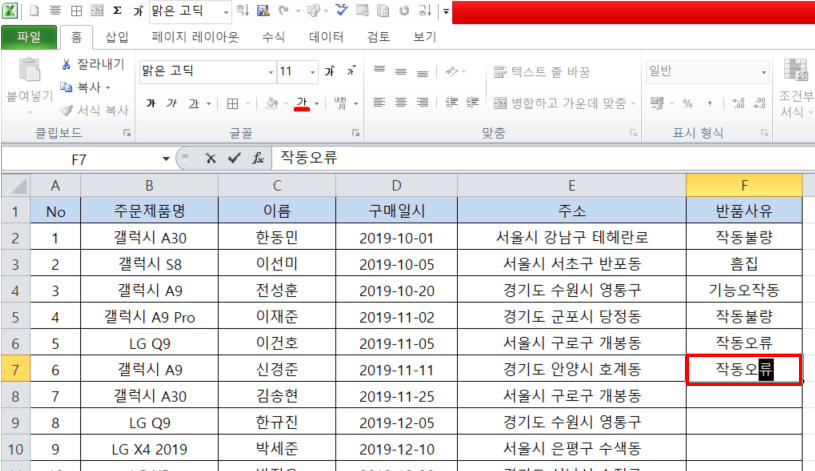Open the font size 11 dropdown
Screen dimensions: 815x471
[312, 72]
